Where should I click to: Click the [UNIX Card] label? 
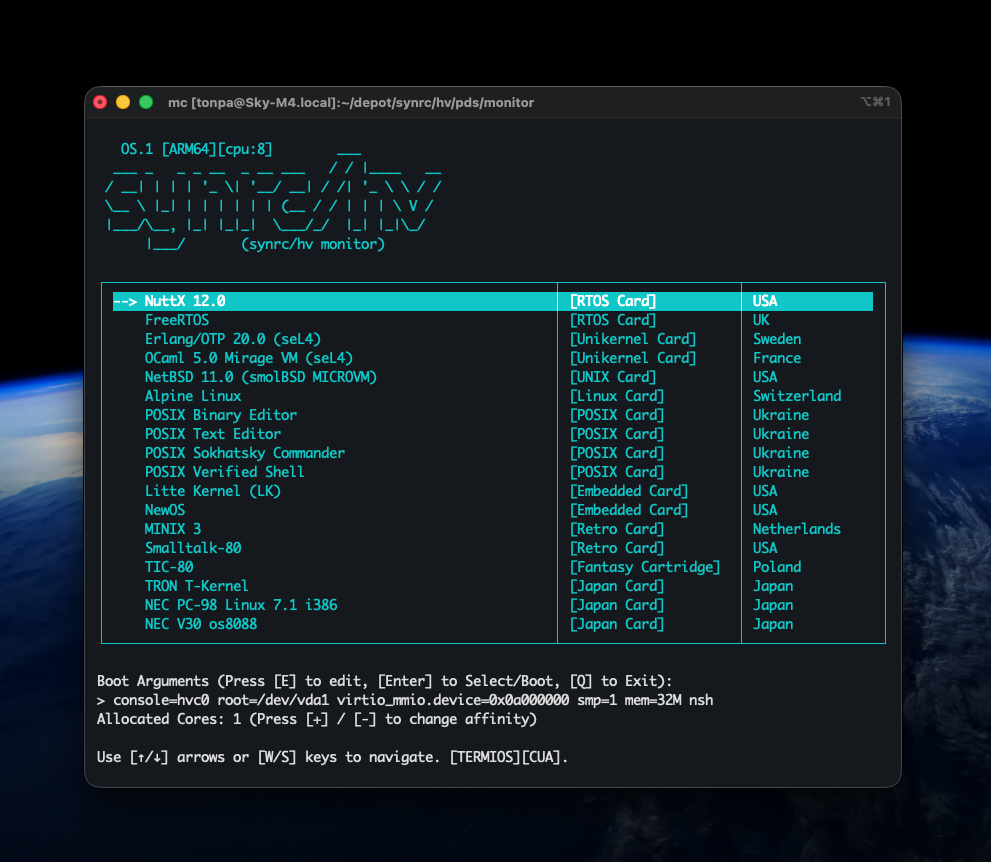click(x=613, y=377)
